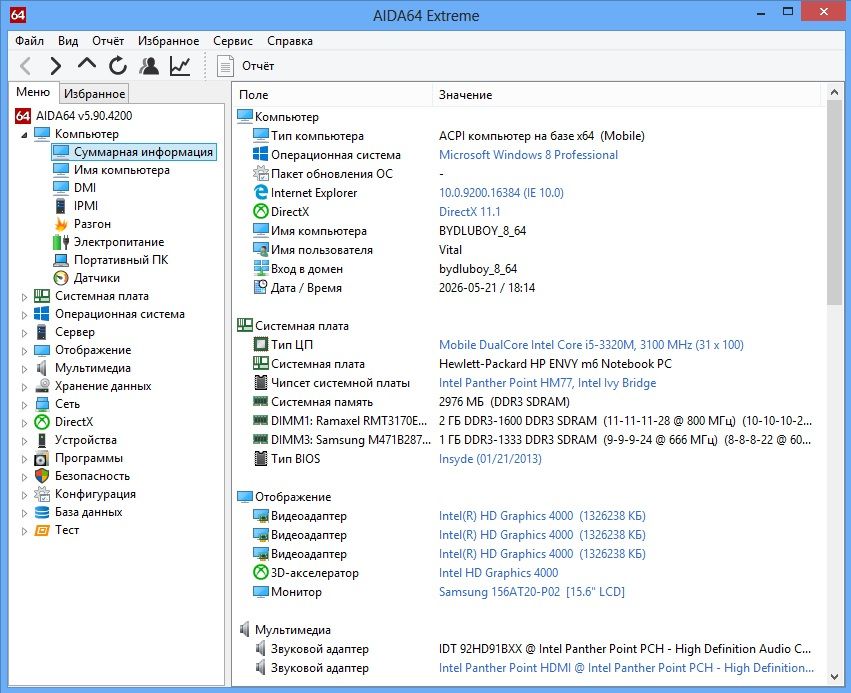Expand the Хранение данных node
Image resolution: width=851 pixels, height=693 pixels.
click(x=24, y=387)
